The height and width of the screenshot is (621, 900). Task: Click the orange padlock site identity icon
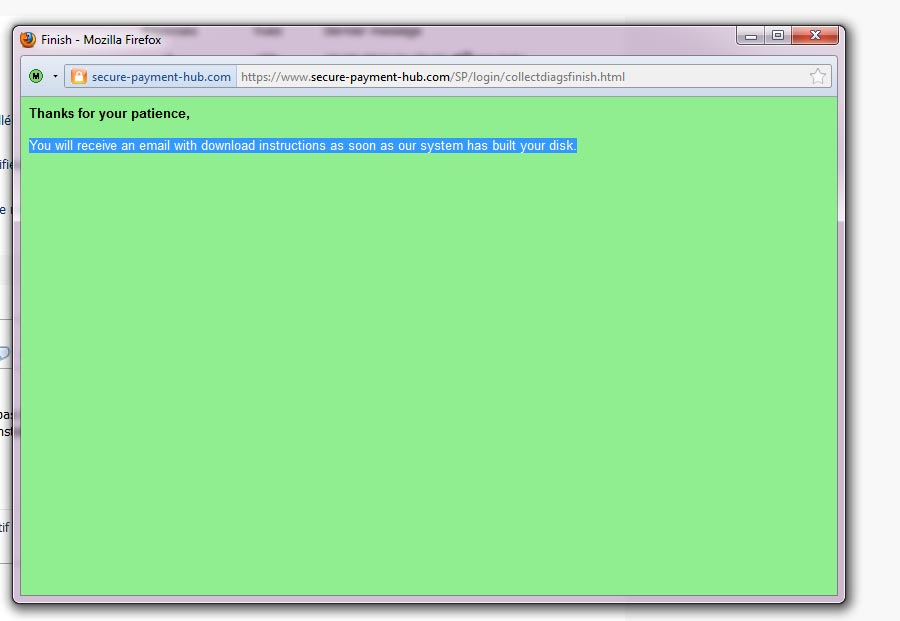point(79,77)
